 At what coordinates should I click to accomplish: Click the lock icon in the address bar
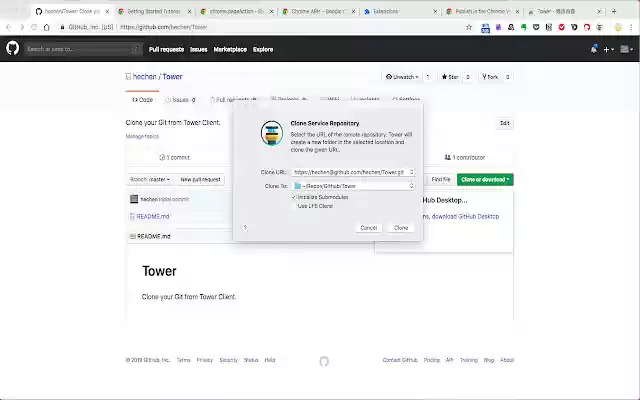coord(62,27)
